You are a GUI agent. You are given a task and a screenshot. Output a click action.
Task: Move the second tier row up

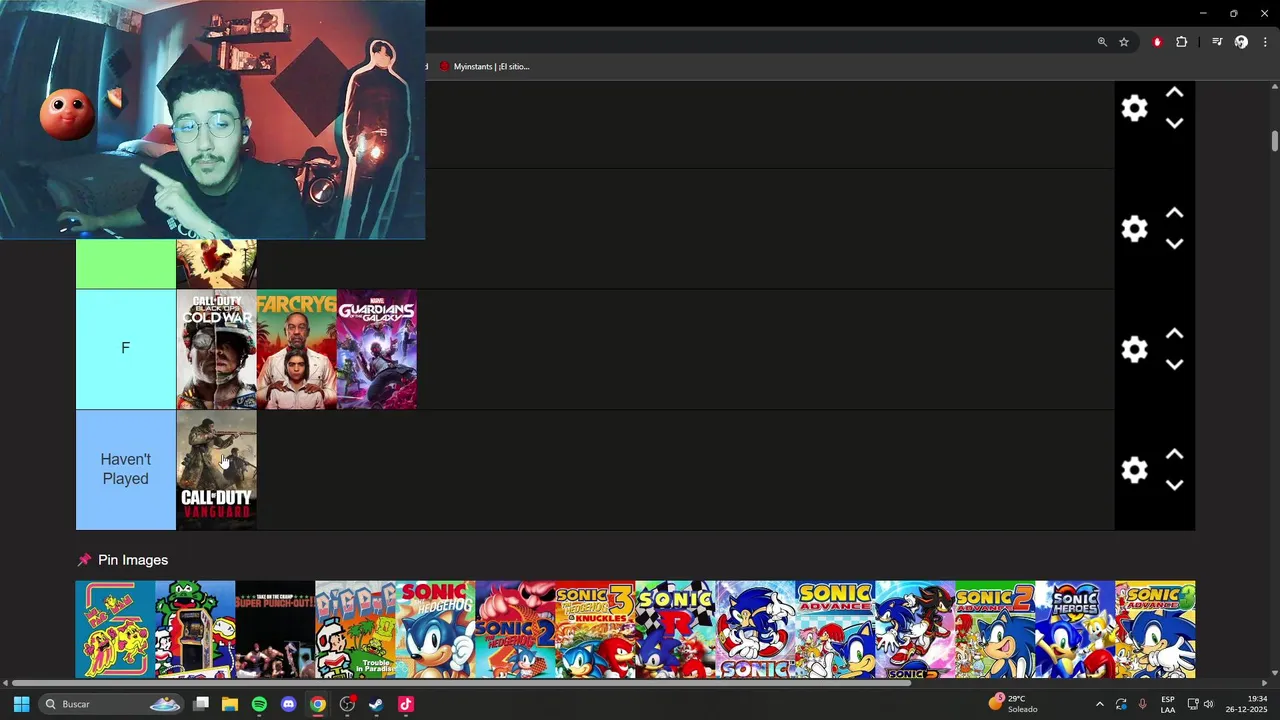click(1175, 213)
